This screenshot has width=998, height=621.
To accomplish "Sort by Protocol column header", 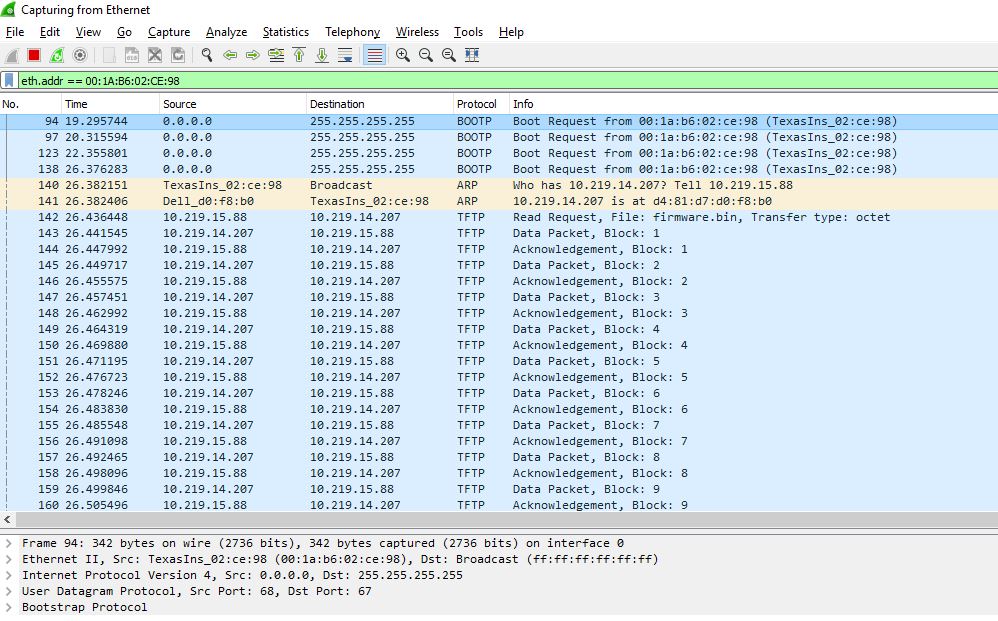I will tap(481, 104).
